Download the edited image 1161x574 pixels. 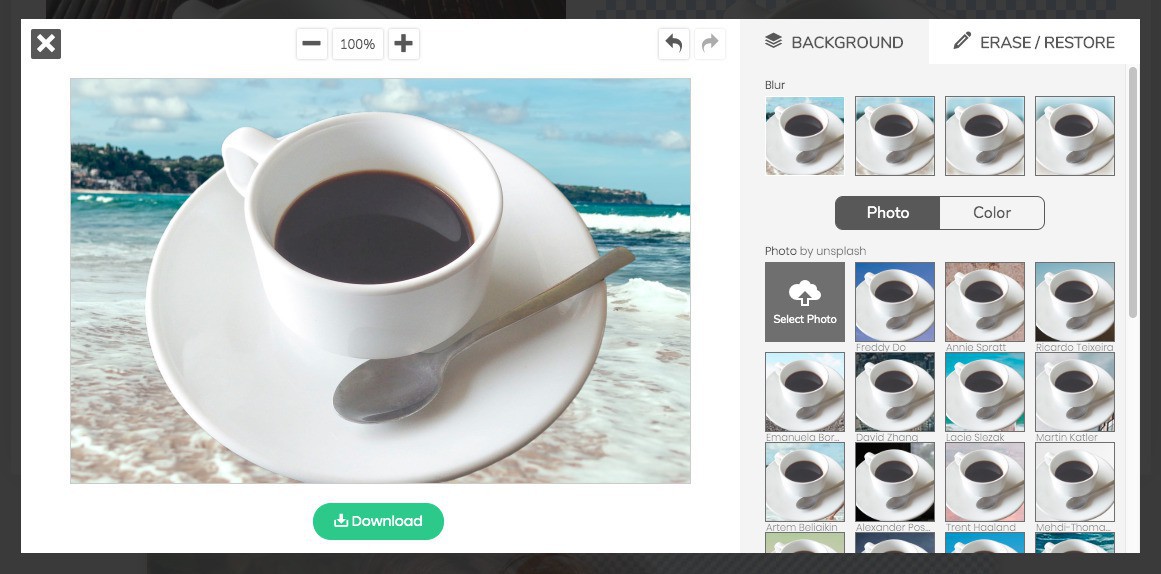click(378, 521)
